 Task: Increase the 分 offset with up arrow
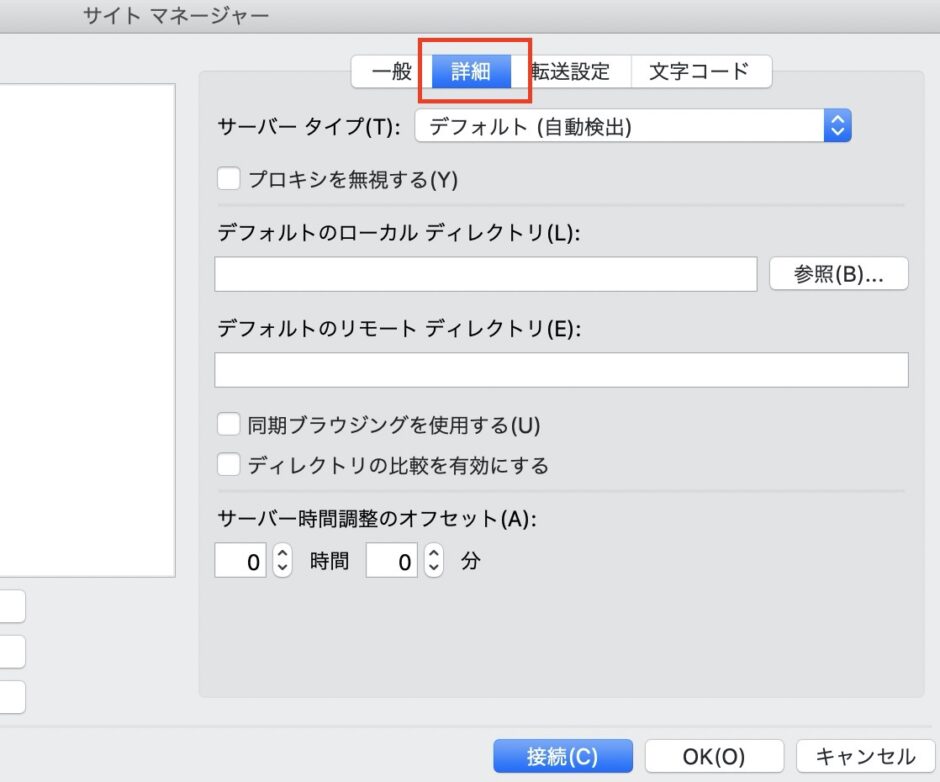[433, 554]
